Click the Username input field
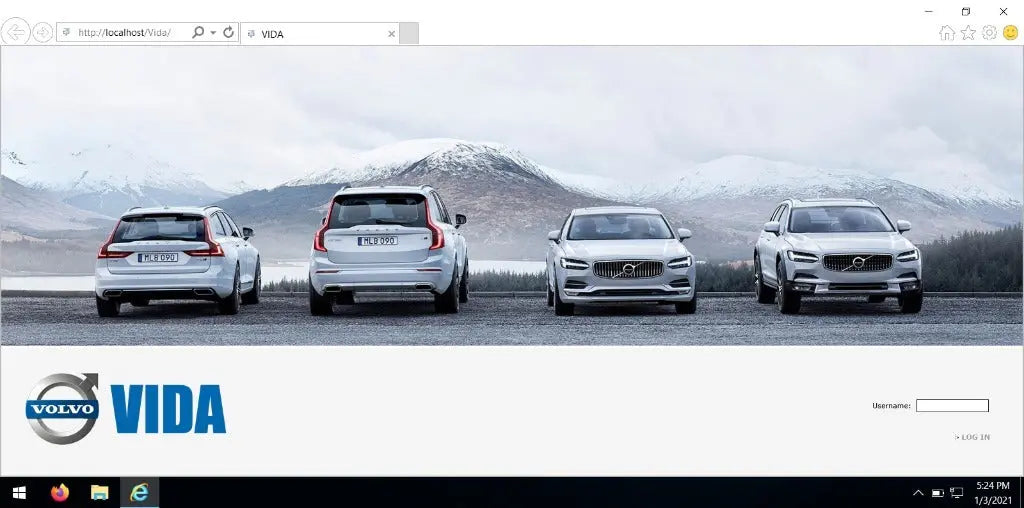Image resolution: width=1024 pixels, height=508 pixels. point(952,405)
